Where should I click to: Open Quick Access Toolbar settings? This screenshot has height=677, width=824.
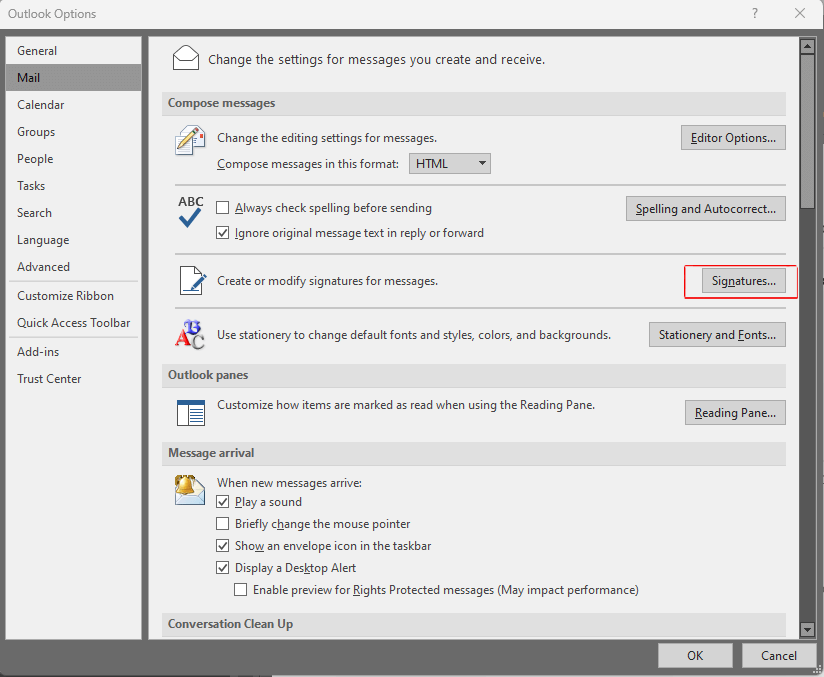tap(74, 323)
